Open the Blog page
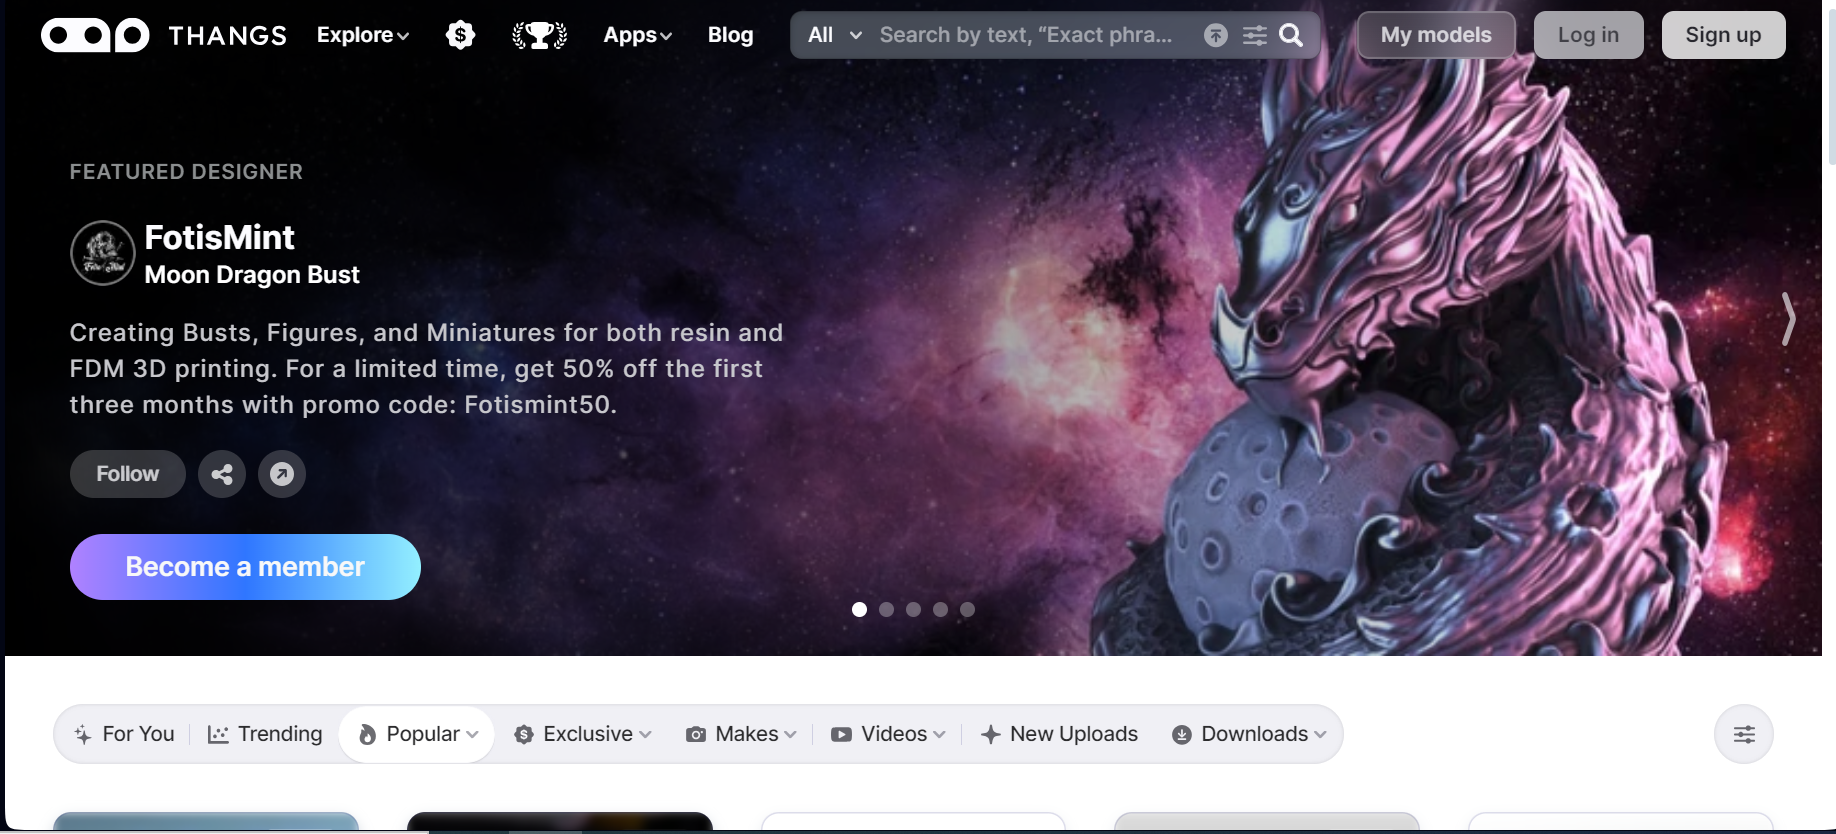Viewport: 1836px width, 834px height. pyautogui.click(x=731, y=35)
